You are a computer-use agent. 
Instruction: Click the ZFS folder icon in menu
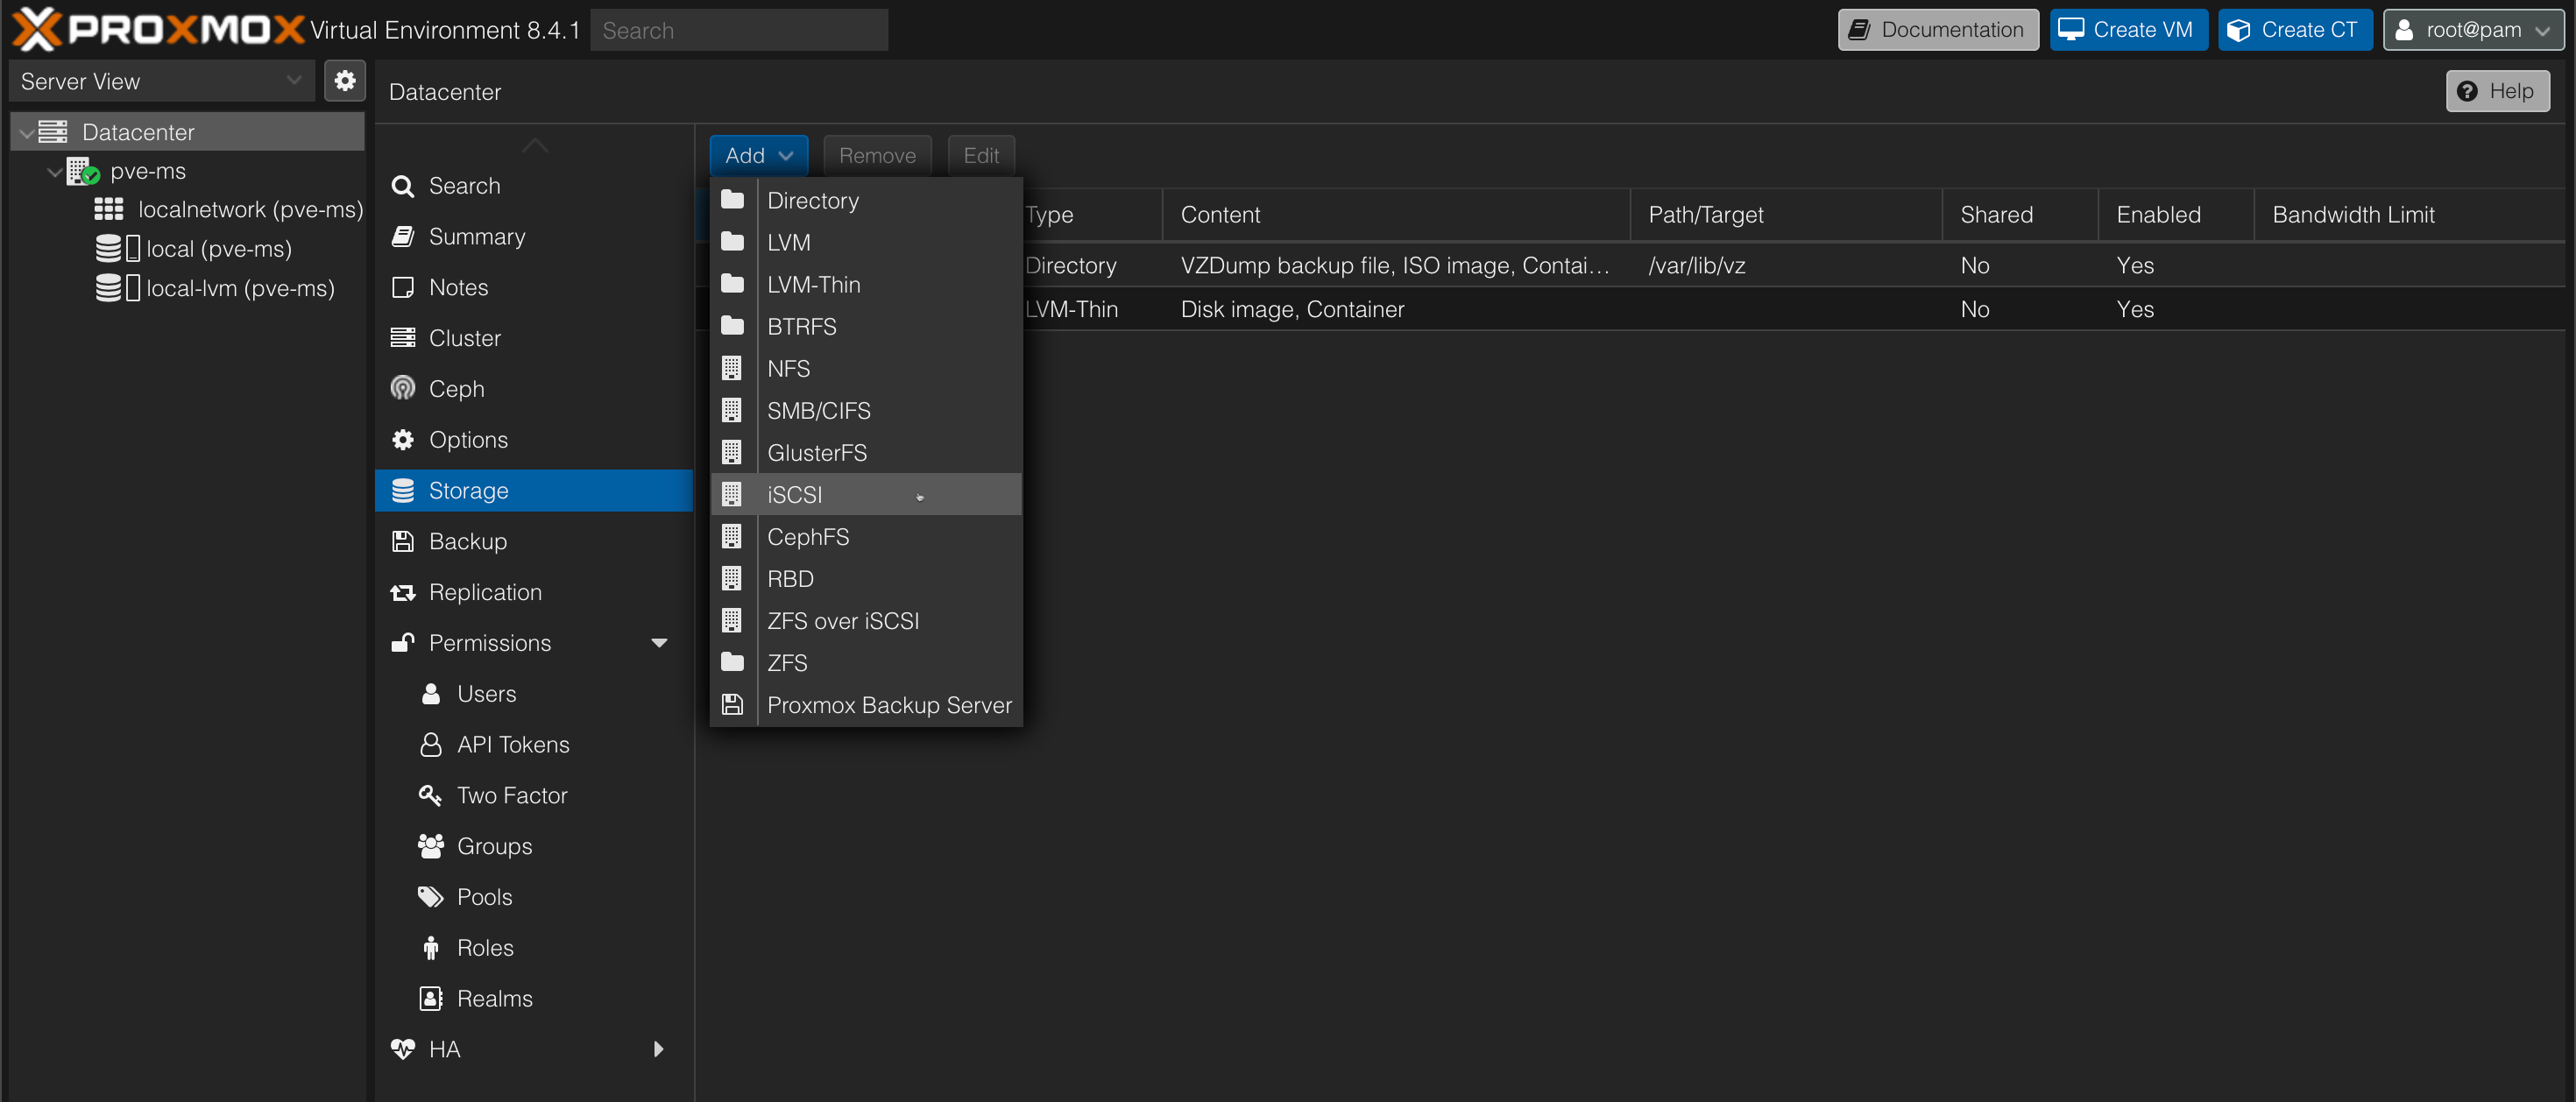[x=732, y=663]
